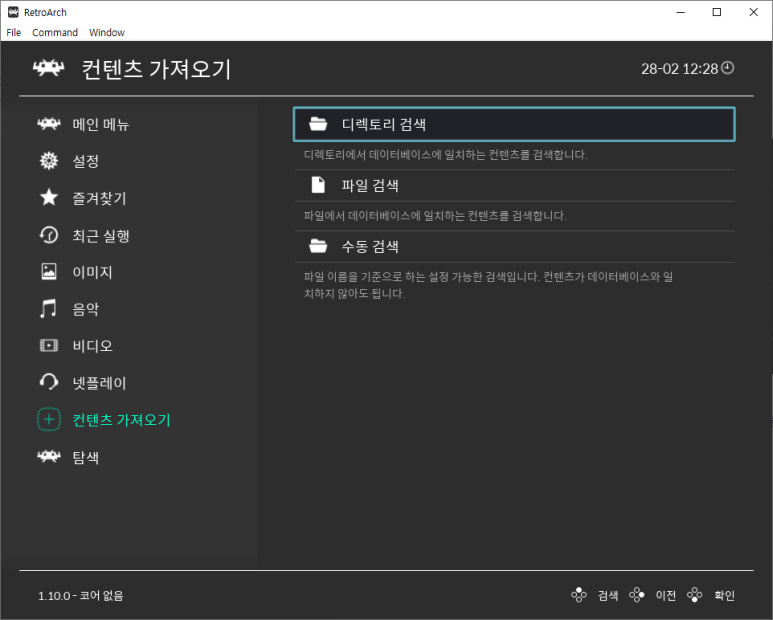The width and height of the screenshot is (773, 620).
Task: Click the plus icon beside 컨텐츠 가져오기
Action: (49, 419)
